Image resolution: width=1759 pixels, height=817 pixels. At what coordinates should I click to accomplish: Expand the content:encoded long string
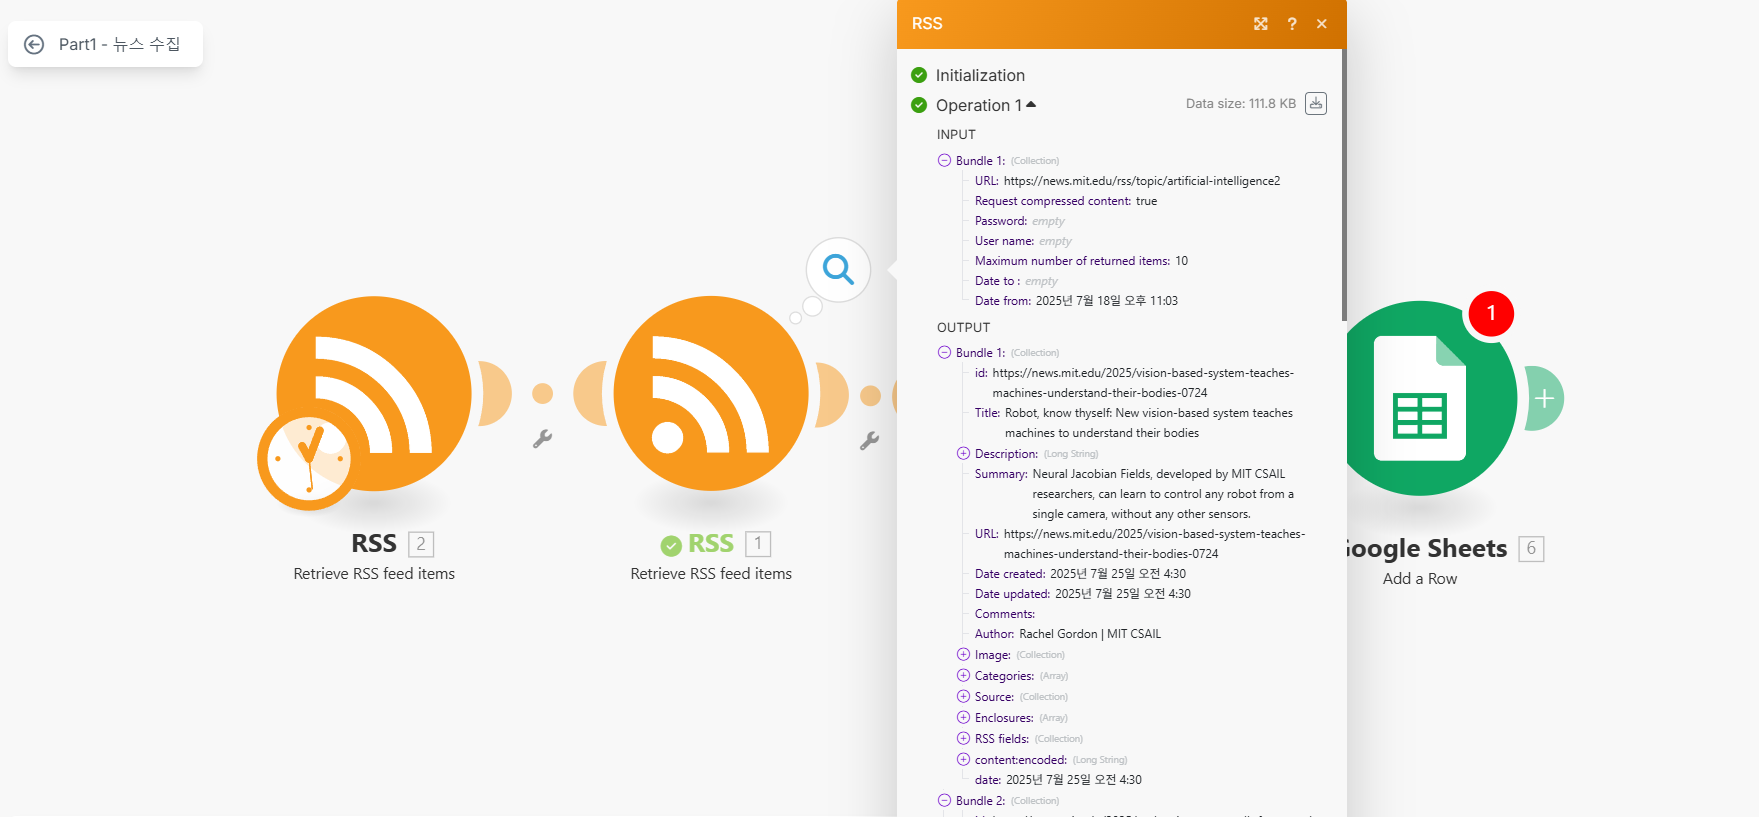tap(964, 759)
